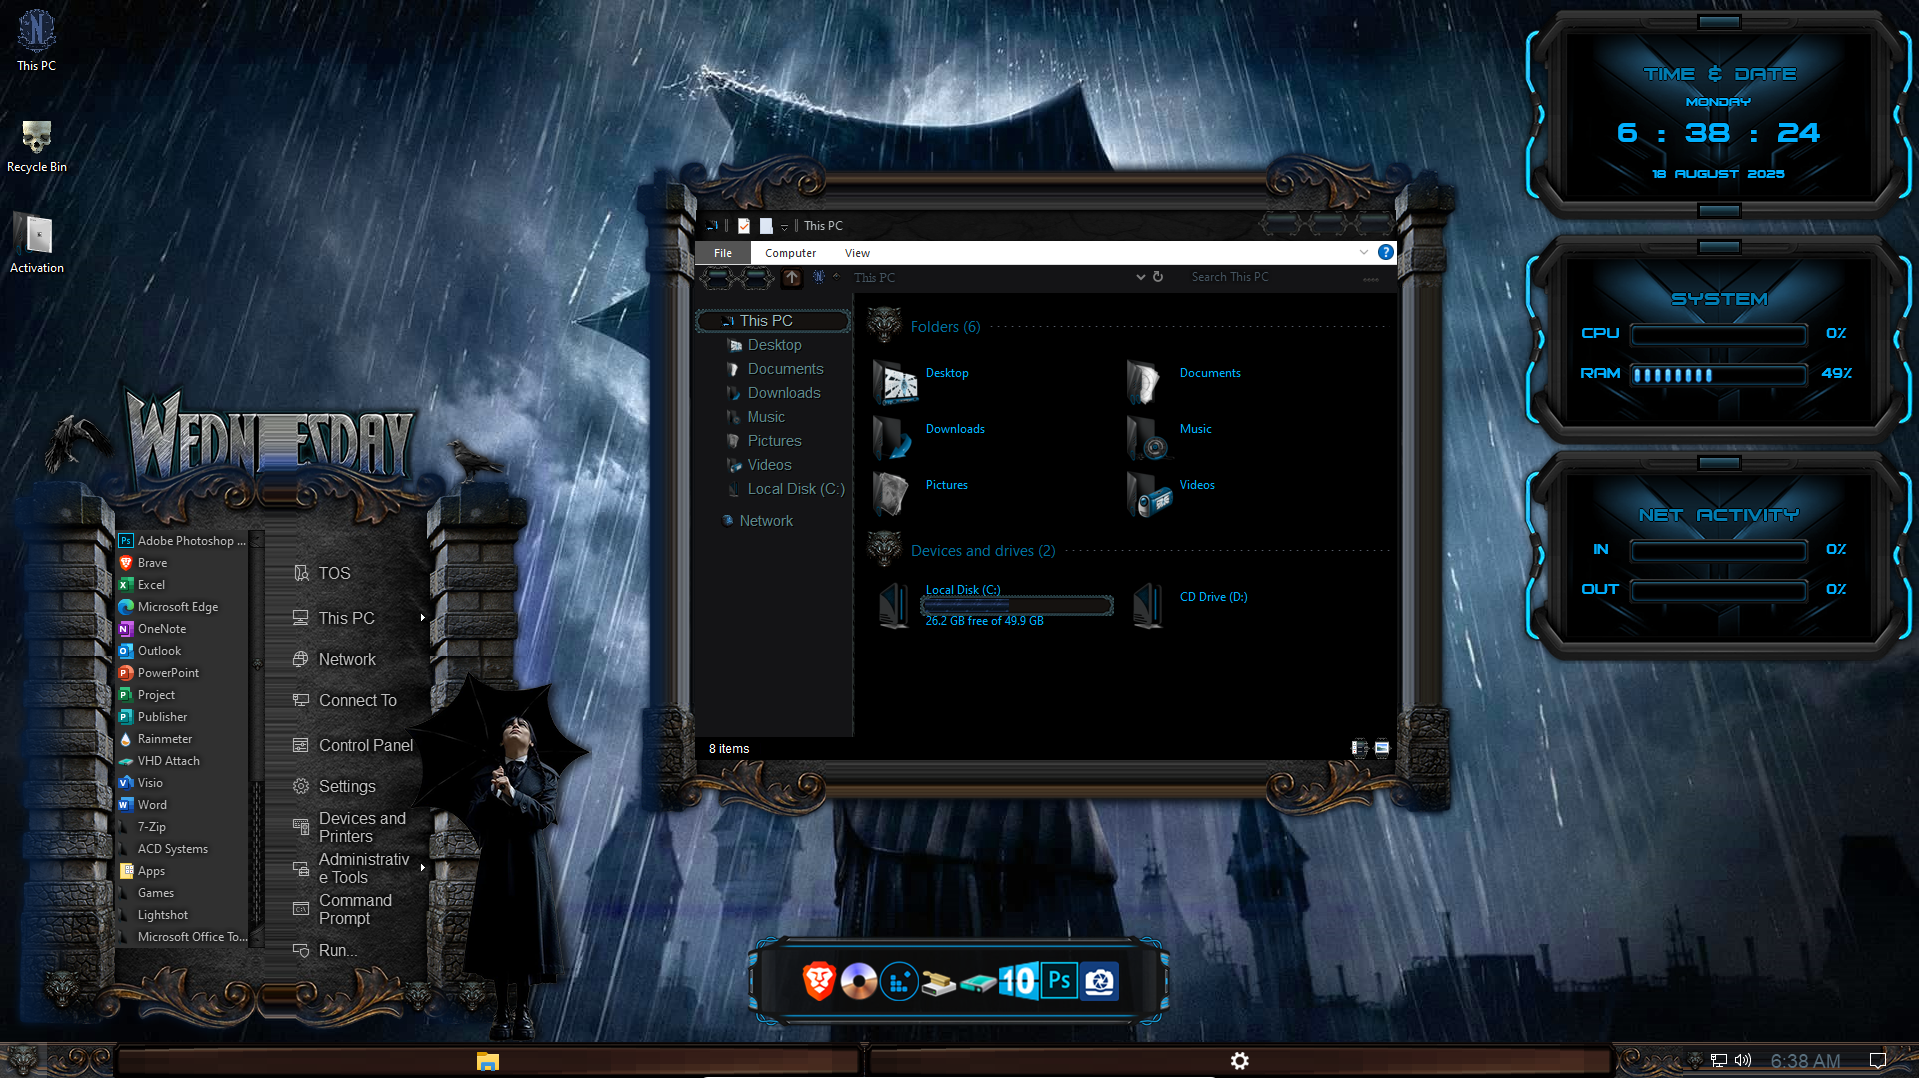Select Local Disk (C:) drive in content pane

pos(995,605)
